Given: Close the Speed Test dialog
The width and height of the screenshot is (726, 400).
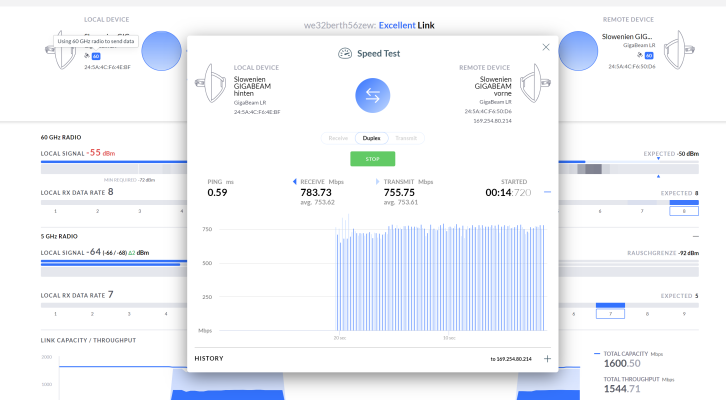Looking at the screenshot, I should 545,47.
